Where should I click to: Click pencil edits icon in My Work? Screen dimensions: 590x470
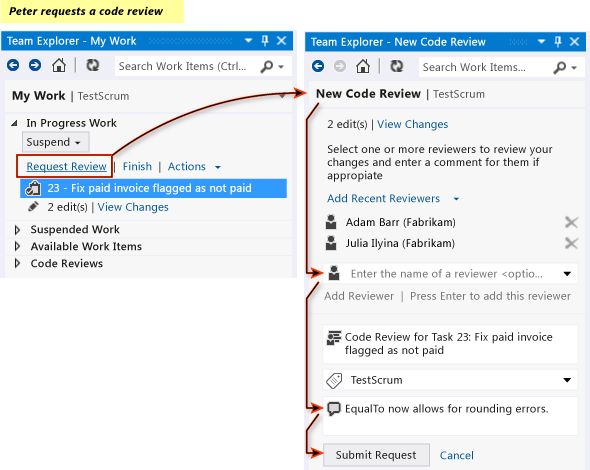click(x=33, y=206)
